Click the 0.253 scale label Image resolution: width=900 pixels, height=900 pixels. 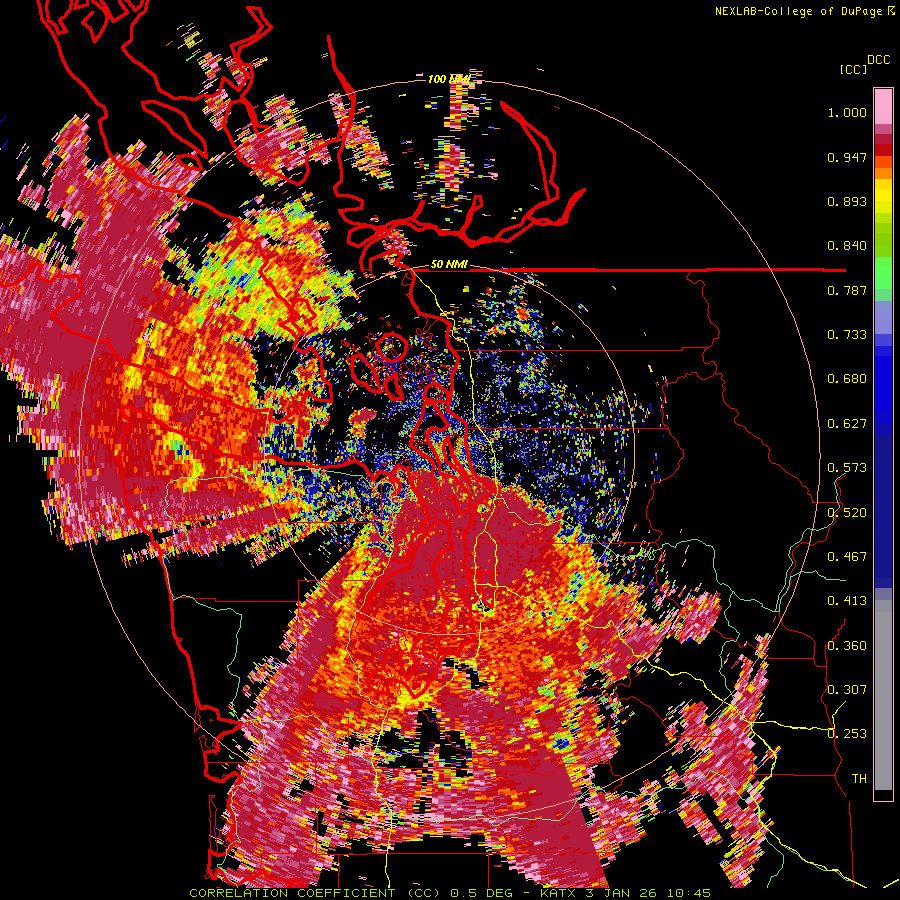pyautogui.click(x=847, y=734)
